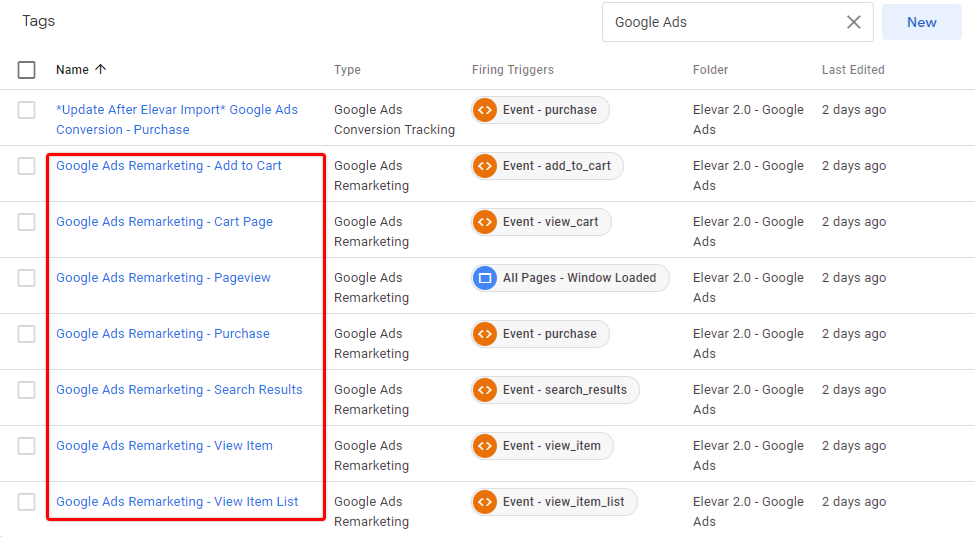Open Google Ads Remarketing - Cart Page tag

tap(164, 222)
